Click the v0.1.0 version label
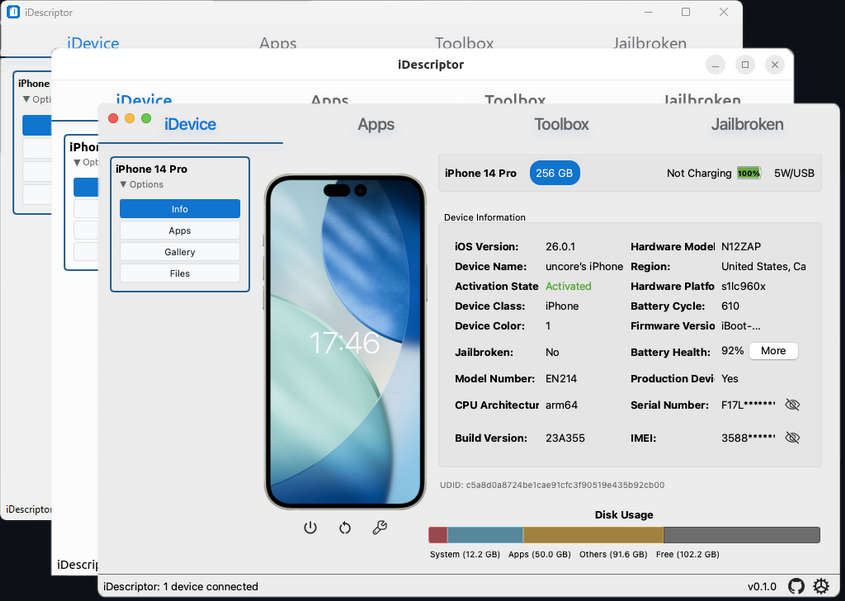This screenshot has height=601, width=845. pos(762,586)
